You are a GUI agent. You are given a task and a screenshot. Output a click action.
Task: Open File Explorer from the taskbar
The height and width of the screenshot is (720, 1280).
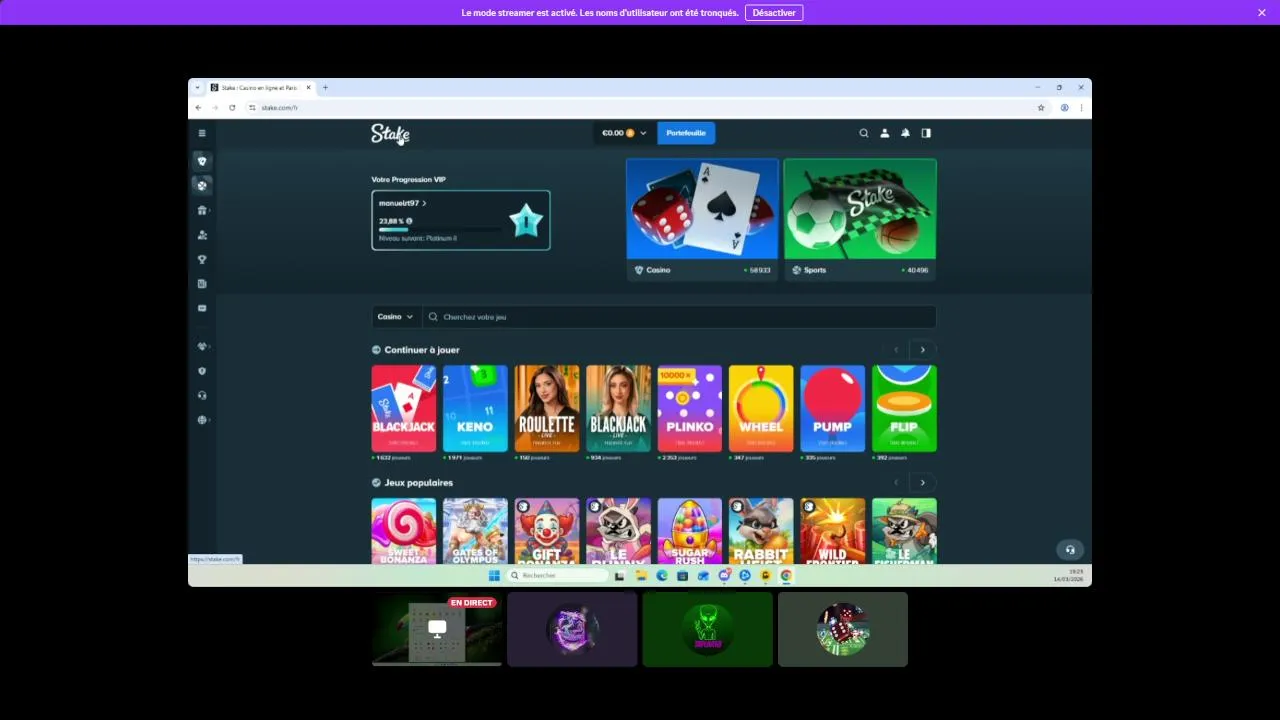(640, 576)
